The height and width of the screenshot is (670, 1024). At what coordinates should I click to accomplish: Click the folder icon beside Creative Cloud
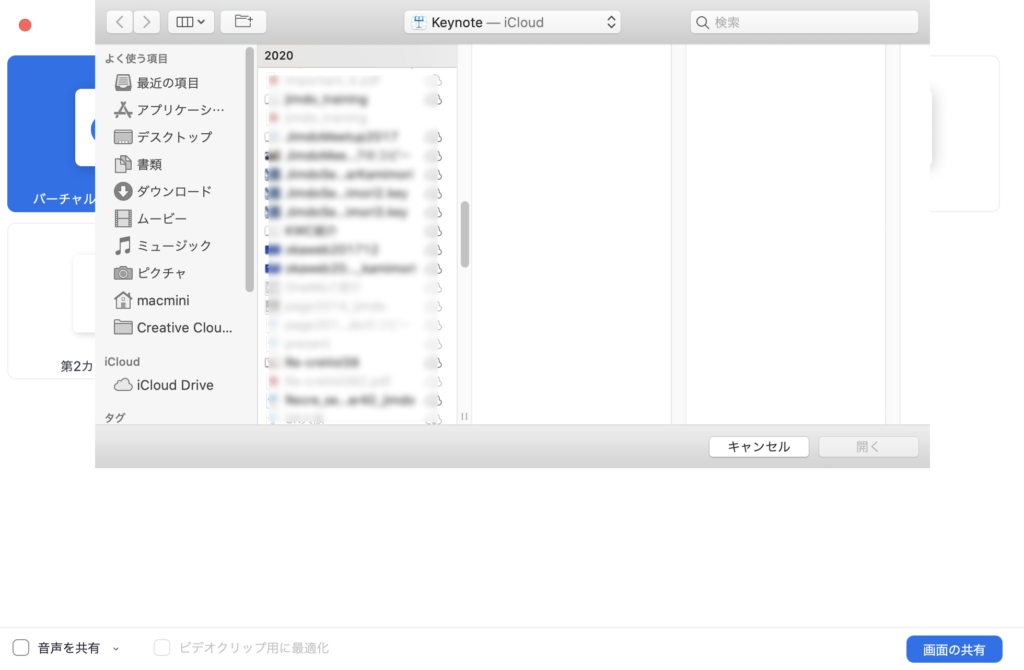[123, 327]
